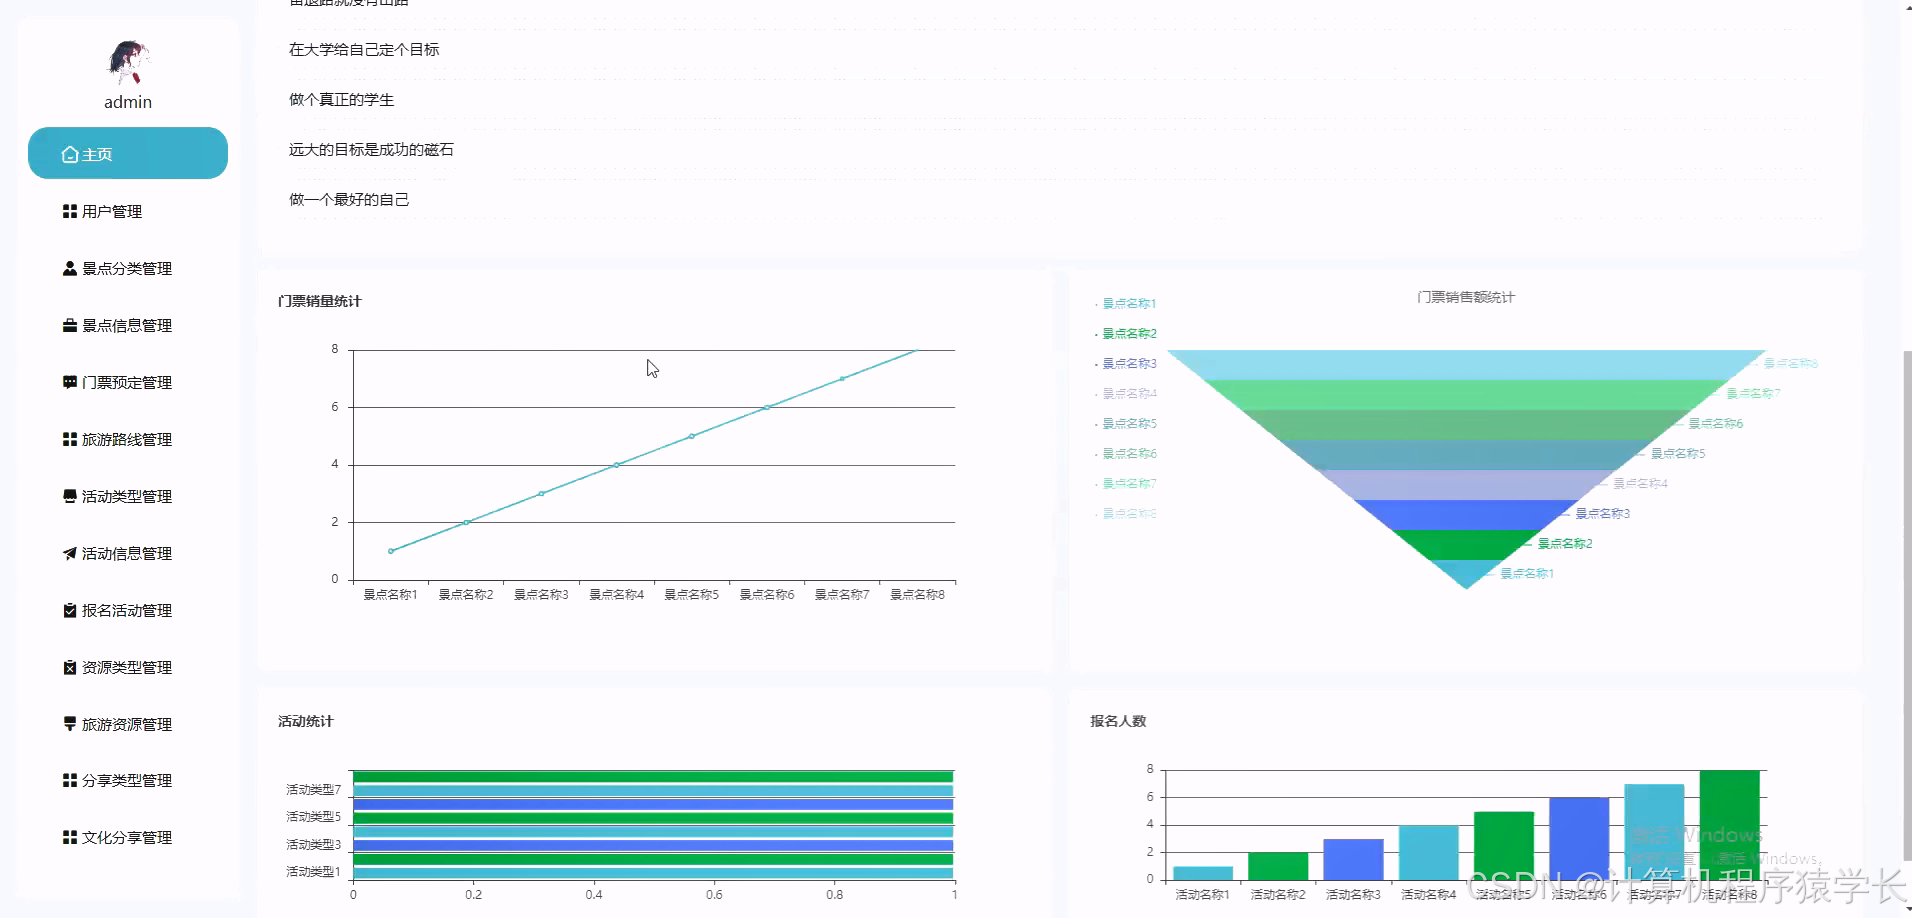Image resolution: width=1912 pixels, height=918 pixels.
Task: Click the home icon beside 主页
Action: (70, 154)
